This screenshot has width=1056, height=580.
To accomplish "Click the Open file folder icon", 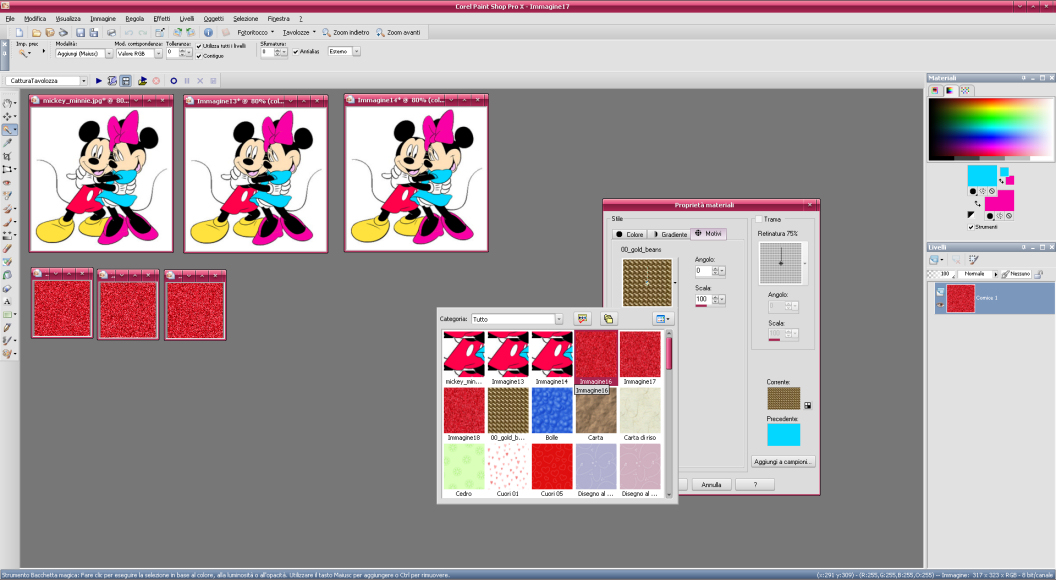I will click(x=36, y=32).
